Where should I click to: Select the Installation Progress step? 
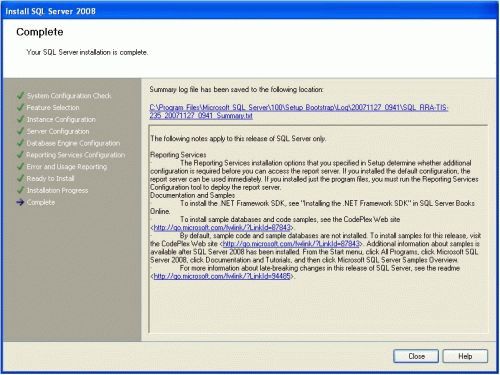coord(57,190)
